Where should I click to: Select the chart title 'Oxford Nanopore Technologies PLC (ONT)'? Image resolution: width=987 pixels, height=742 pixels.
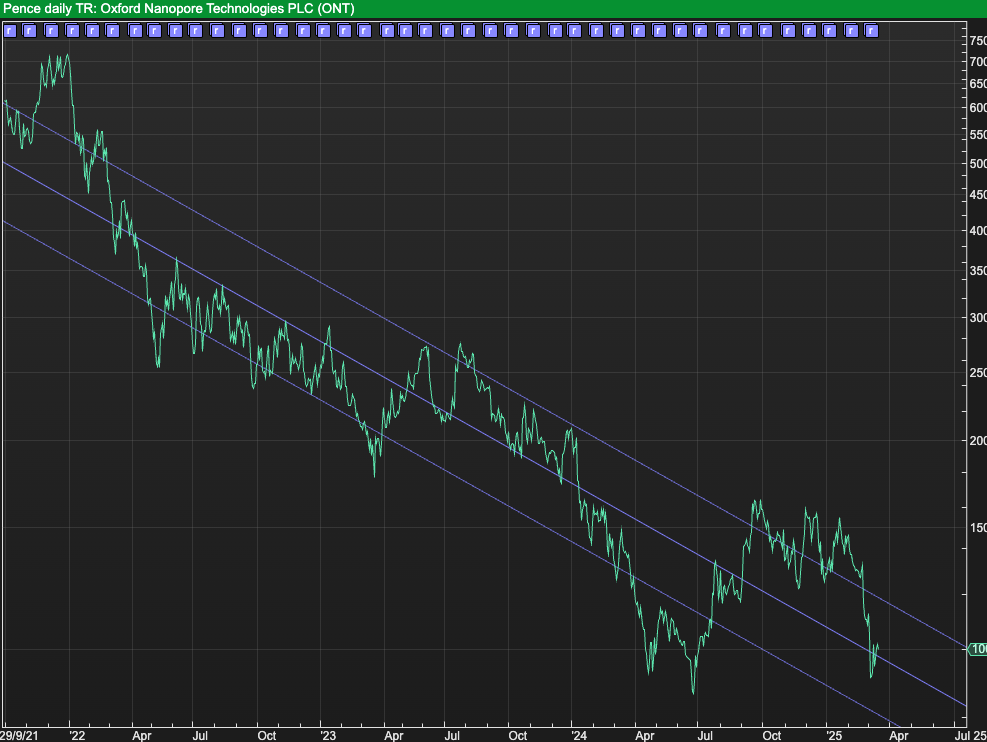[x=227, y=9]
